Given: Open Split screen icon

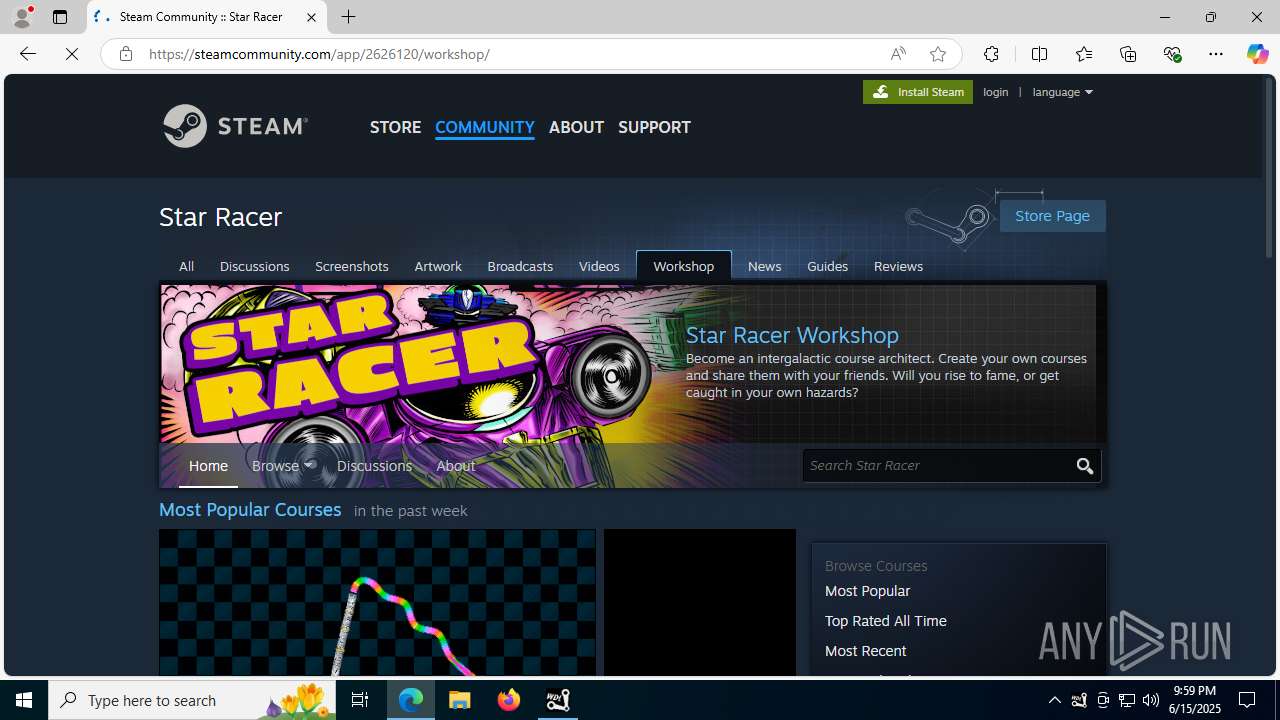Looking at the screenshot, I should (1039, 54).
